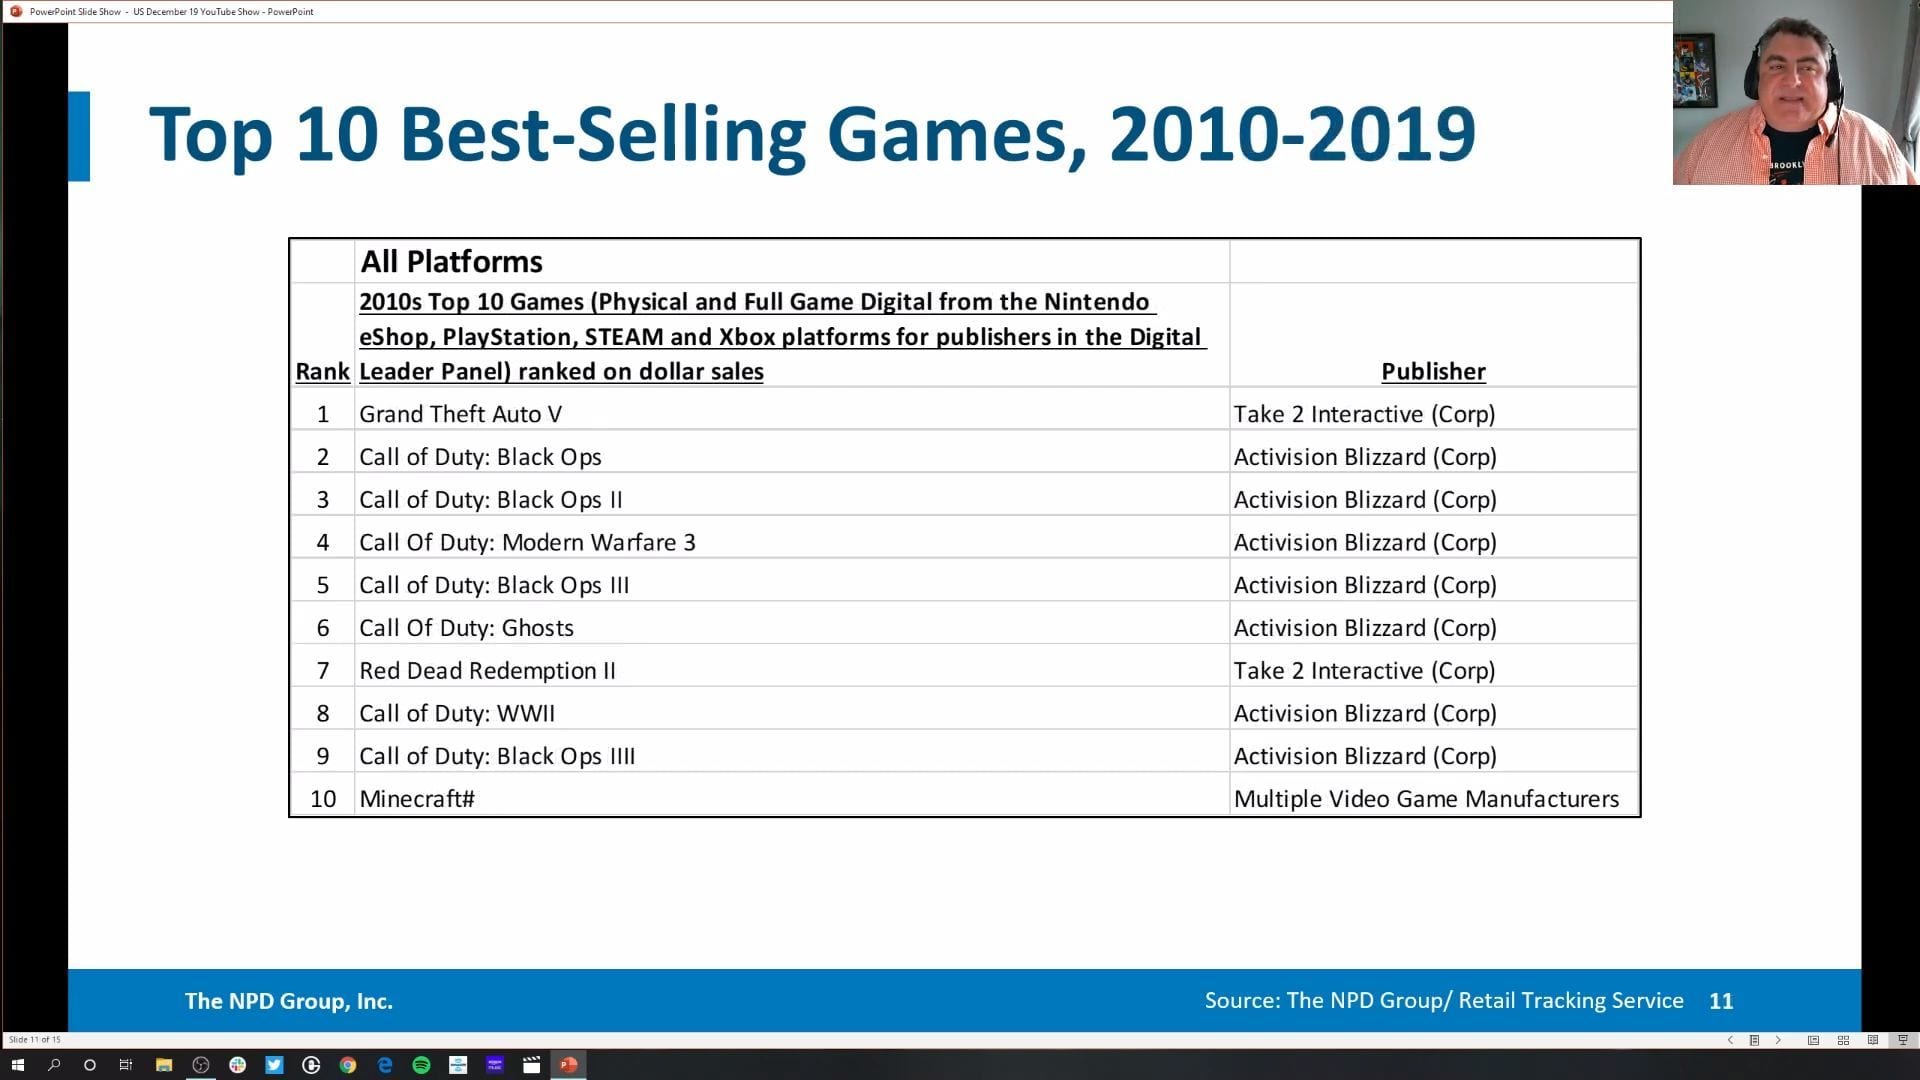Advance to next slide with status bar arrow

coord(1778,1040)
